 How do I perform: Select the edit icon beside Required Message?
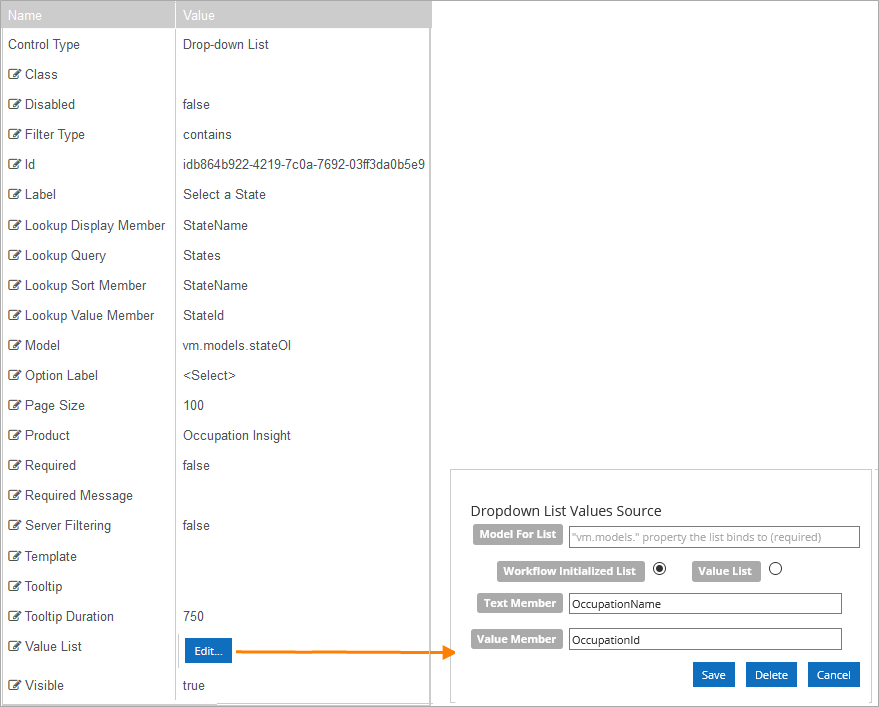point(14,495)
